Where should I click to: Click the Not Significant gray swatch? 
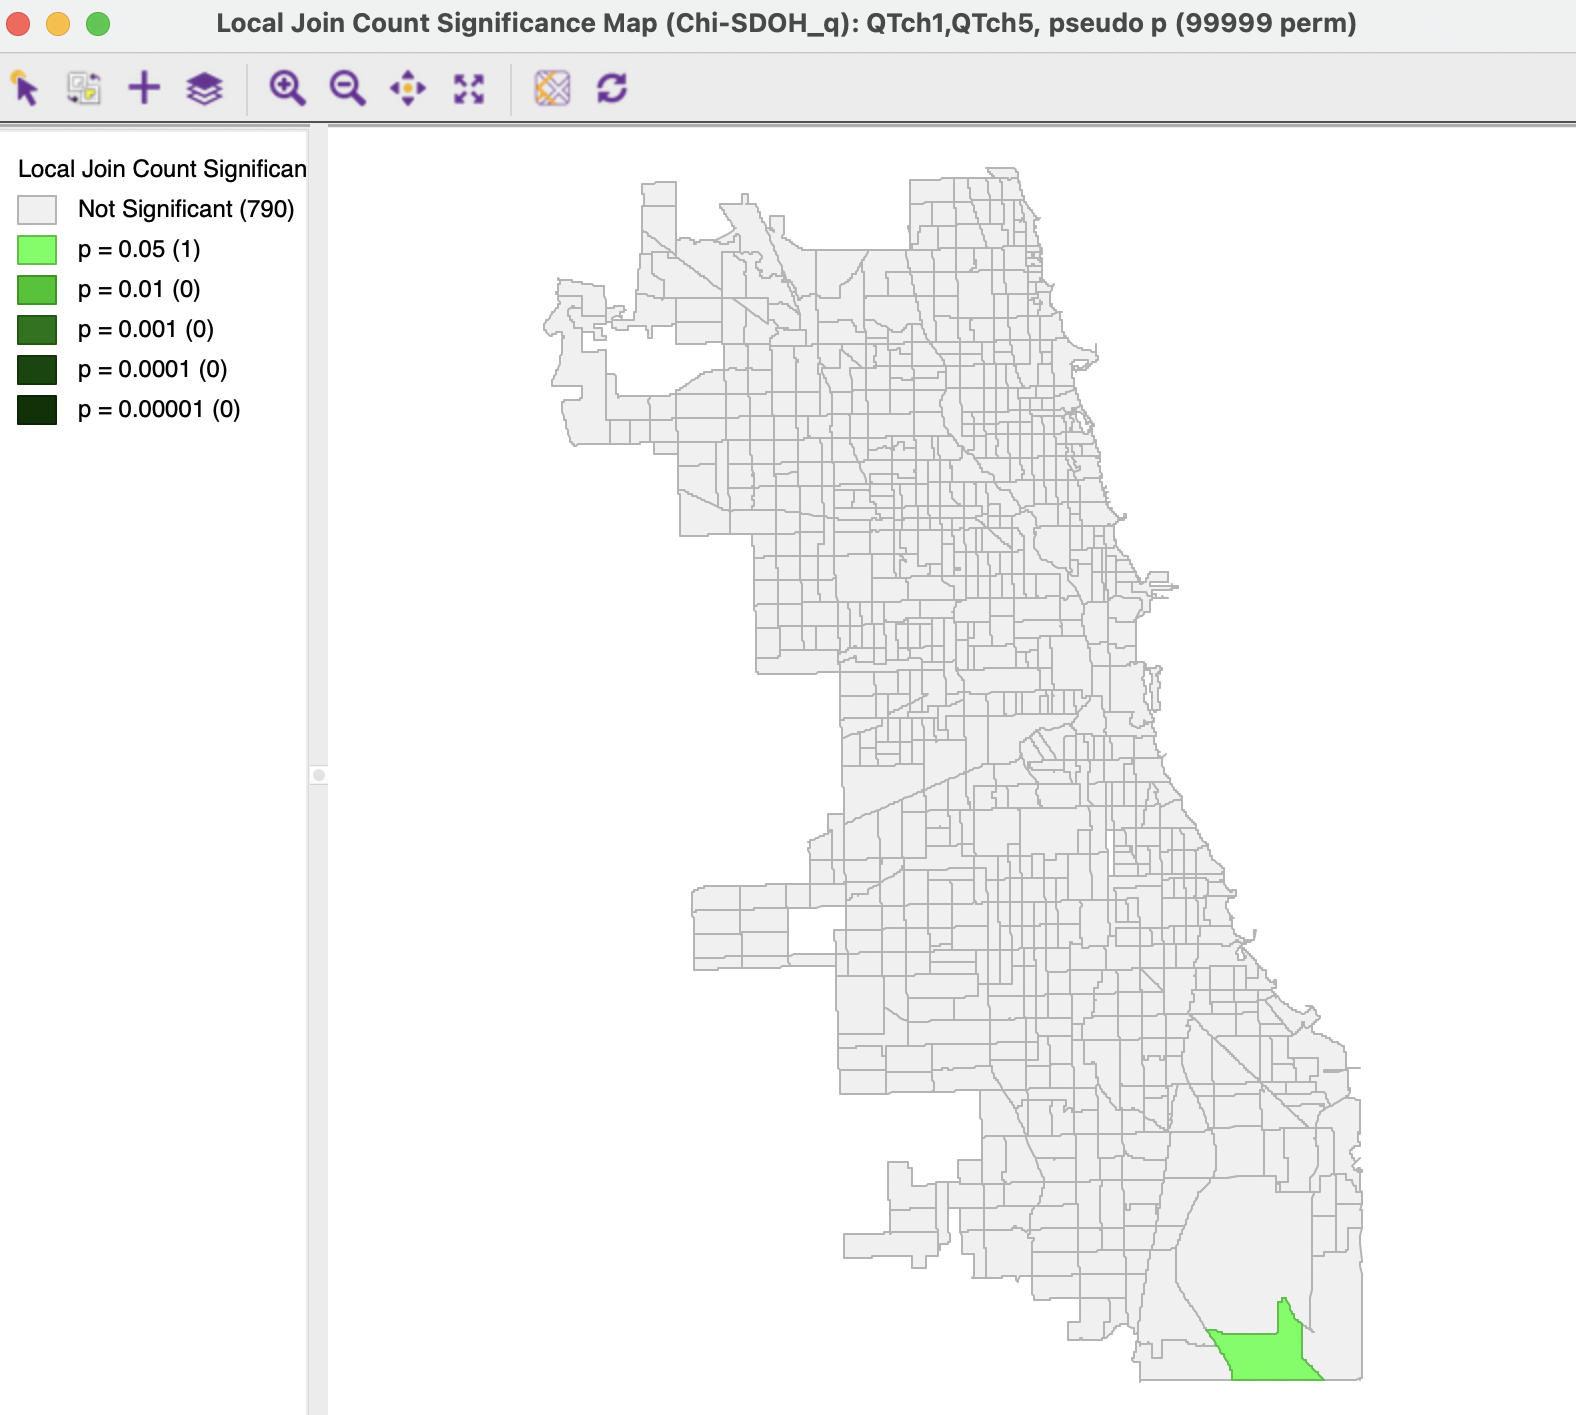click(x=37, y=209)
